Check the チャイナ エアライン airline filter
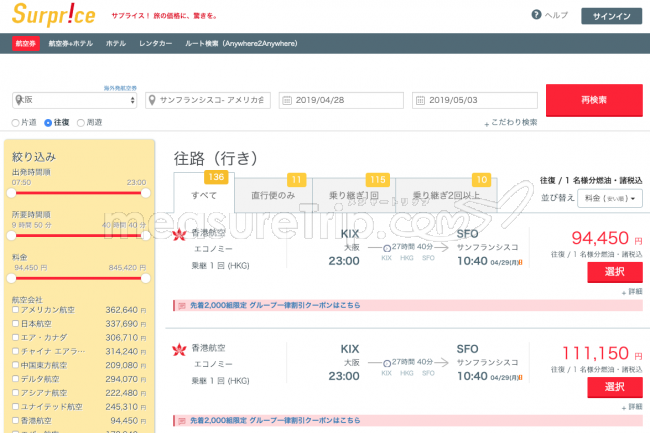This screenshot has width=650, height=433. point(15,351)
